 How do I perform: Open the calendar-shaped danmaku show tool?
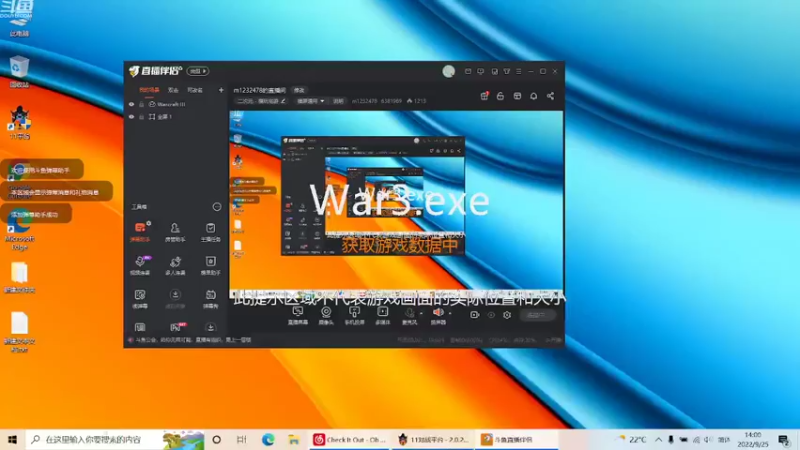[210, 298]
